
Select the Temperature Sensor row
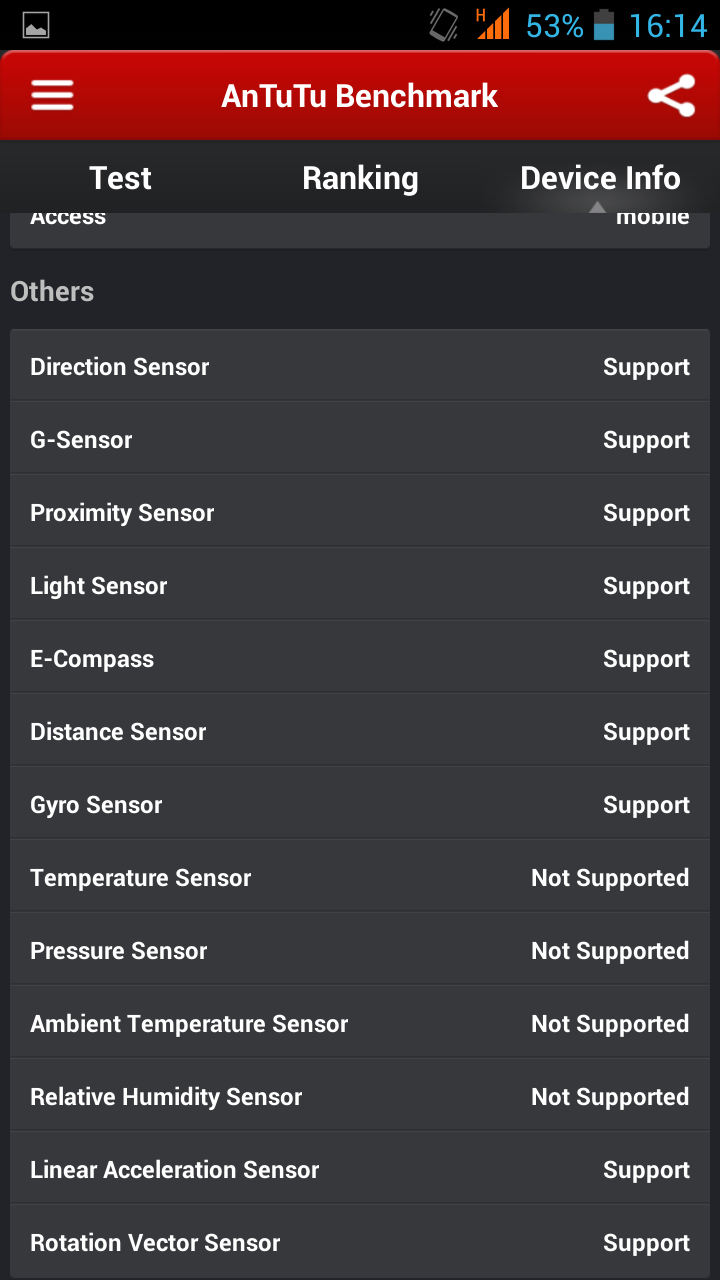click(x=360, y=877)
